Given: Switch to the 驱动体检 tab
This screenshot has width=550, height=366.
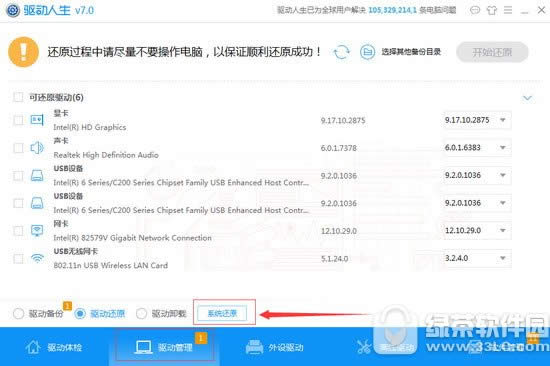Looking at the screenshot, I should [x=54, y=347].
